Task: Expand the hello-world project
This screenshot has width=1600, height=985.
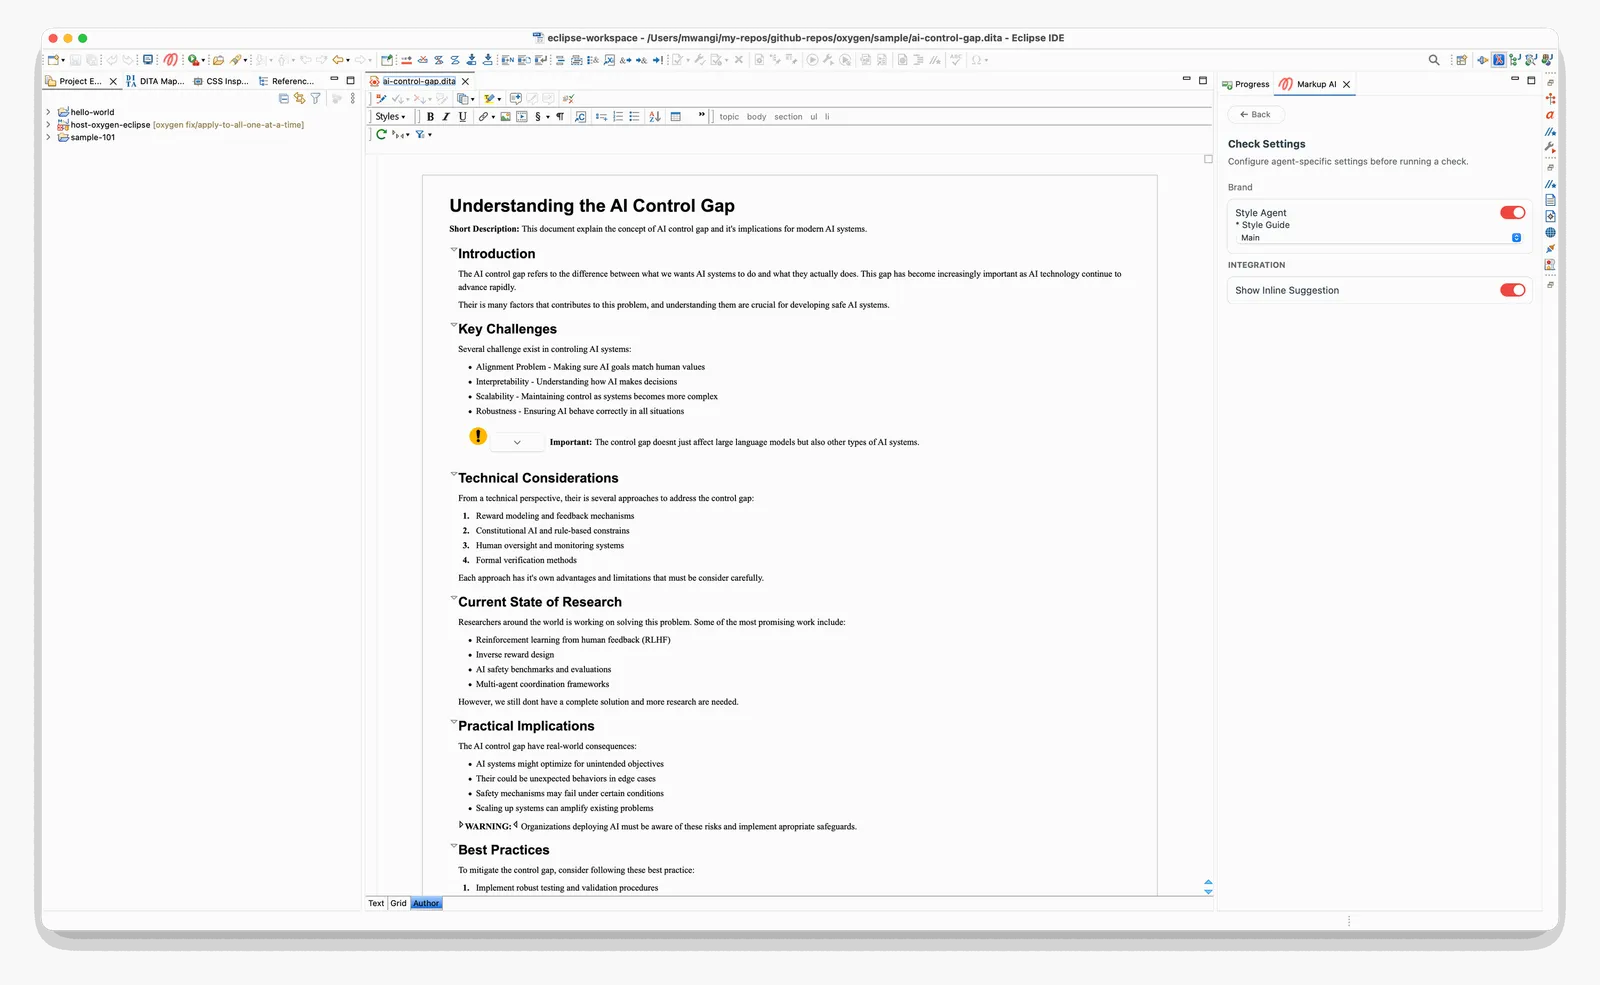Action: pos(48,112)
